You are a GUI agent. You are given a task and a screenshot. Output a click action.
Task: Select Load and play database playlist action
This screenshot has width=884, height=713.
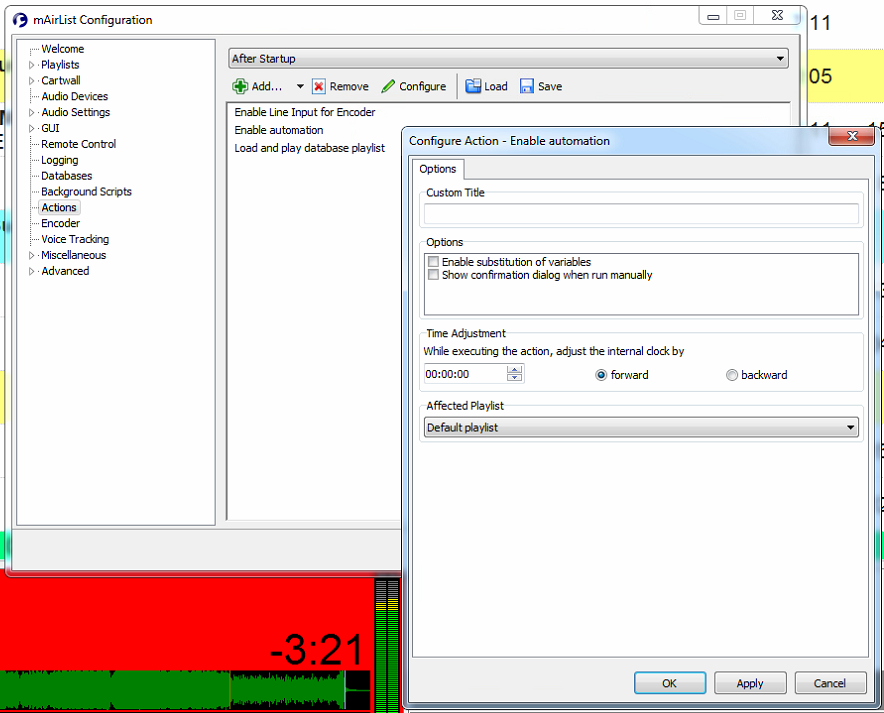(x=310, y=148)
